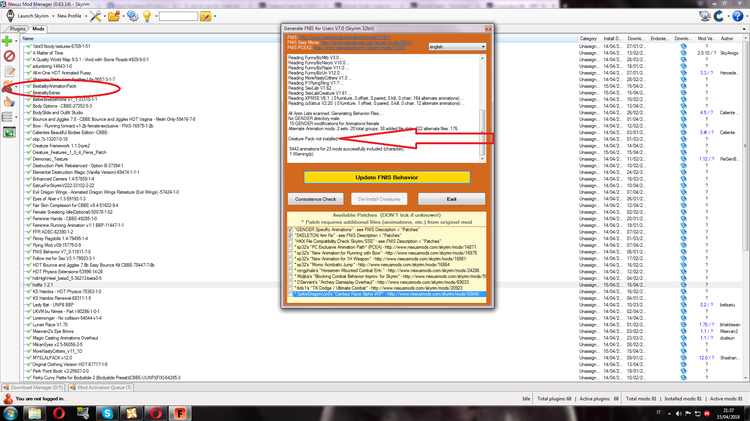Untick the SKELETON Arm Fix patch
The width and height of the screenshot is (750, 421).
[290, 236]
